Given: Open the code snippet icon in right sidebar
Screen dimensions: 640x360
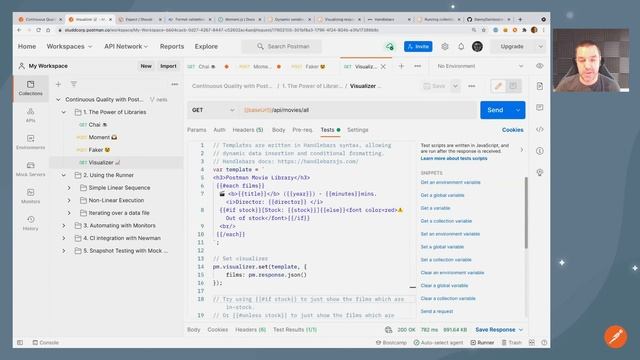Looking at the screenshot, I should click(x=540, y=129).
